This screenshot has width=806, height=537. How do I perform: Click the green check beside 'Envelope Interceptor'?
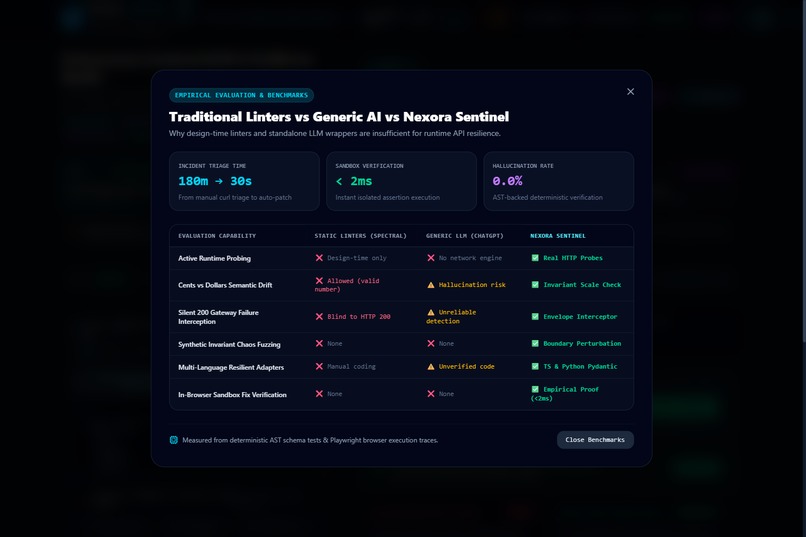tap(535, 317)
